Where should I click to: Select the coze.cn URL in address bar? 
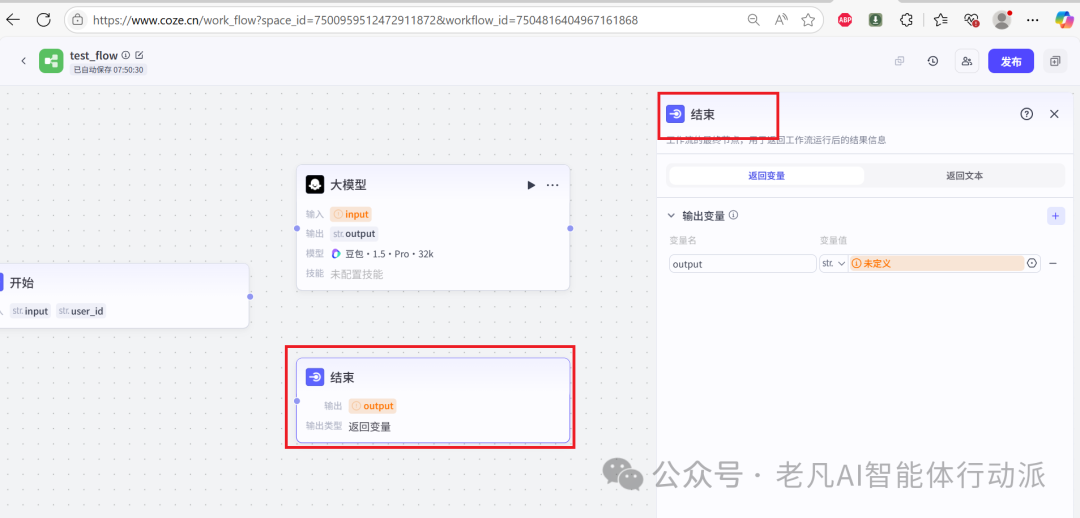365,20
